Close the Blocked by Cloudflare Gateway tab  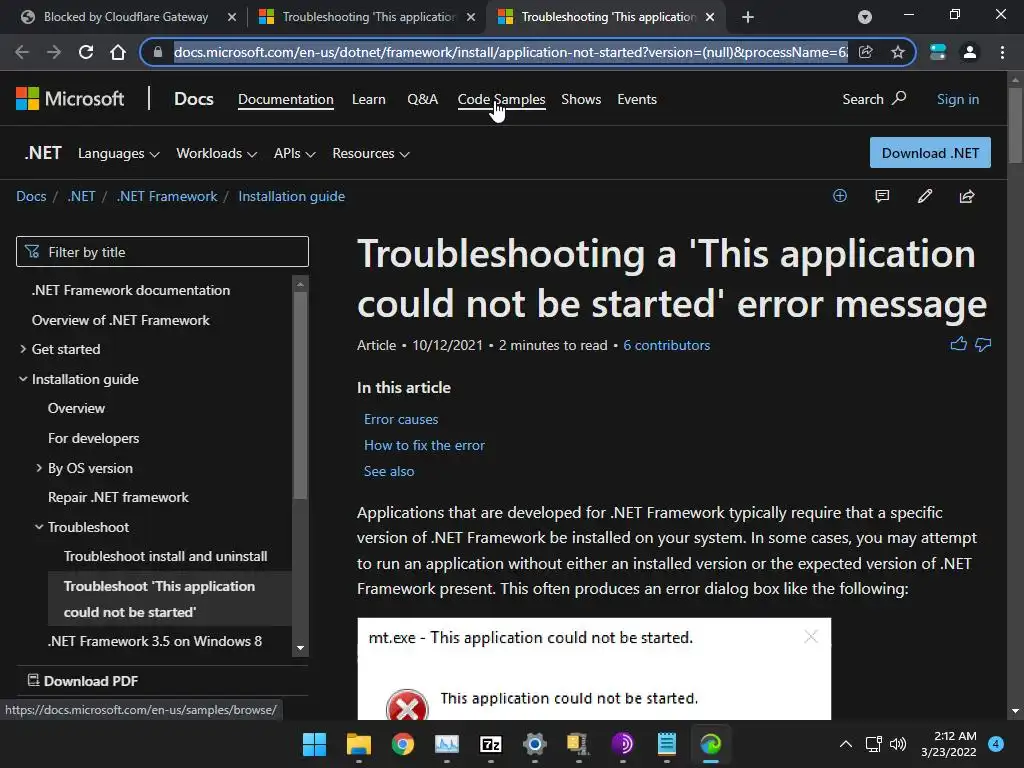click(x=231, y=17)
